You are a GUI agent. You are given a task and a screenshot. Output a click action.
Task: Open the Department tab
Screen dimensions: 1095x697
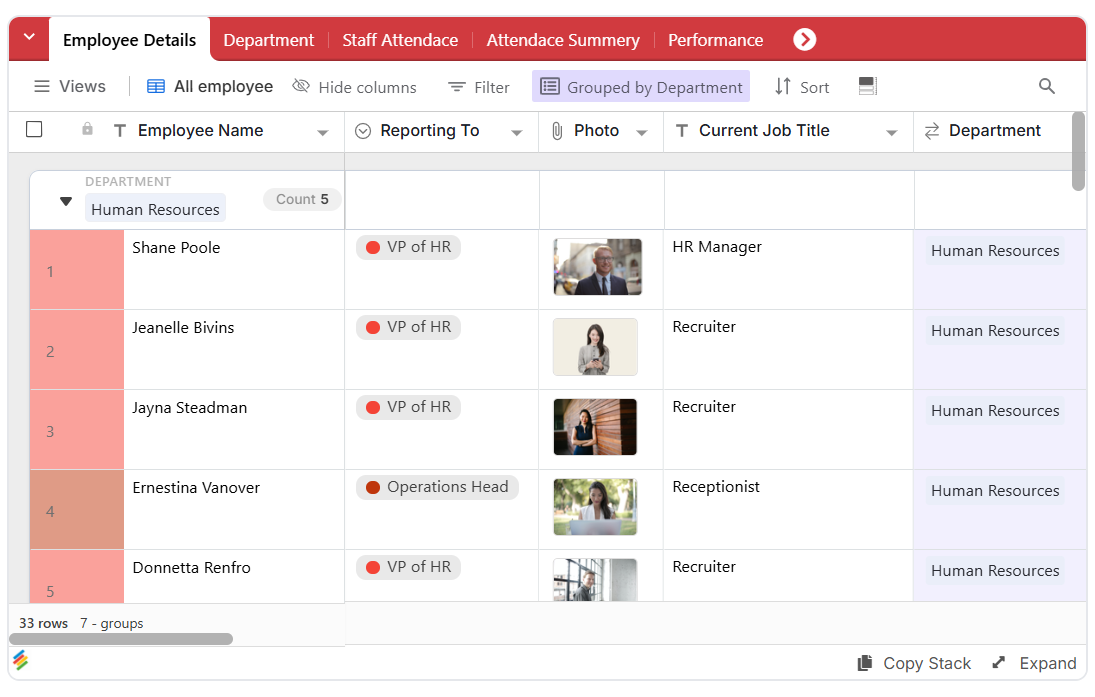coord(269,40)
